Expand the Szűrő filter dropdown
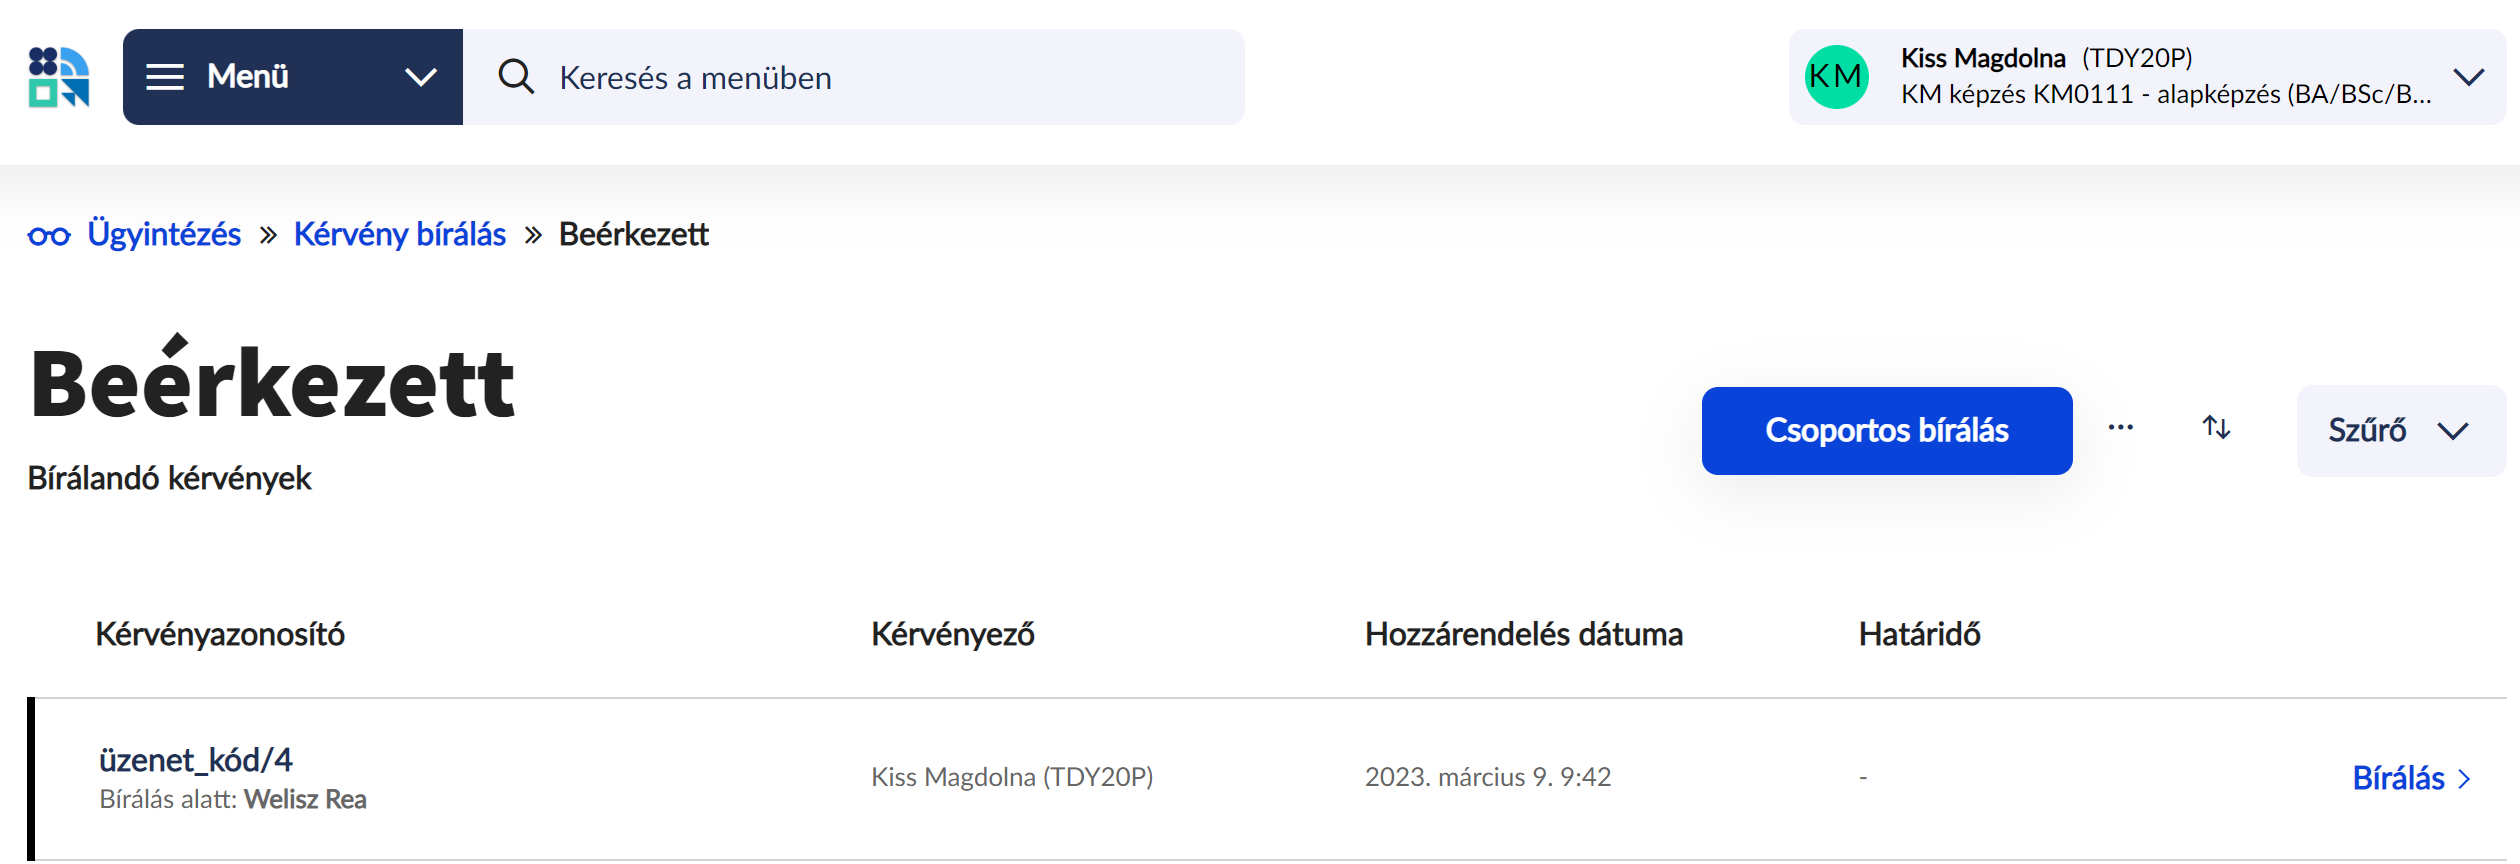 (x=2400, y=430)
